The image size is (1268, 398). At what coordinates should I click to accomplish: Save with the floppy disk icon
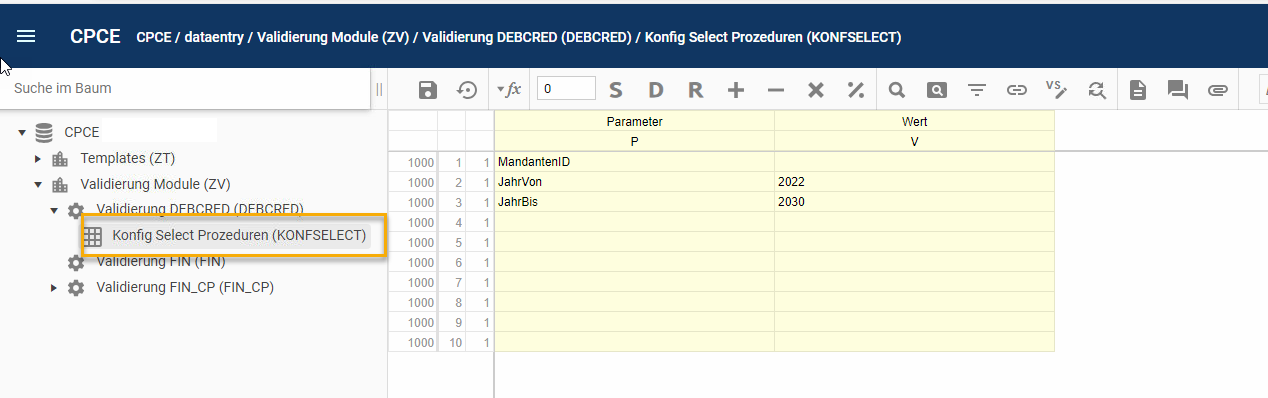click(428, 90)
